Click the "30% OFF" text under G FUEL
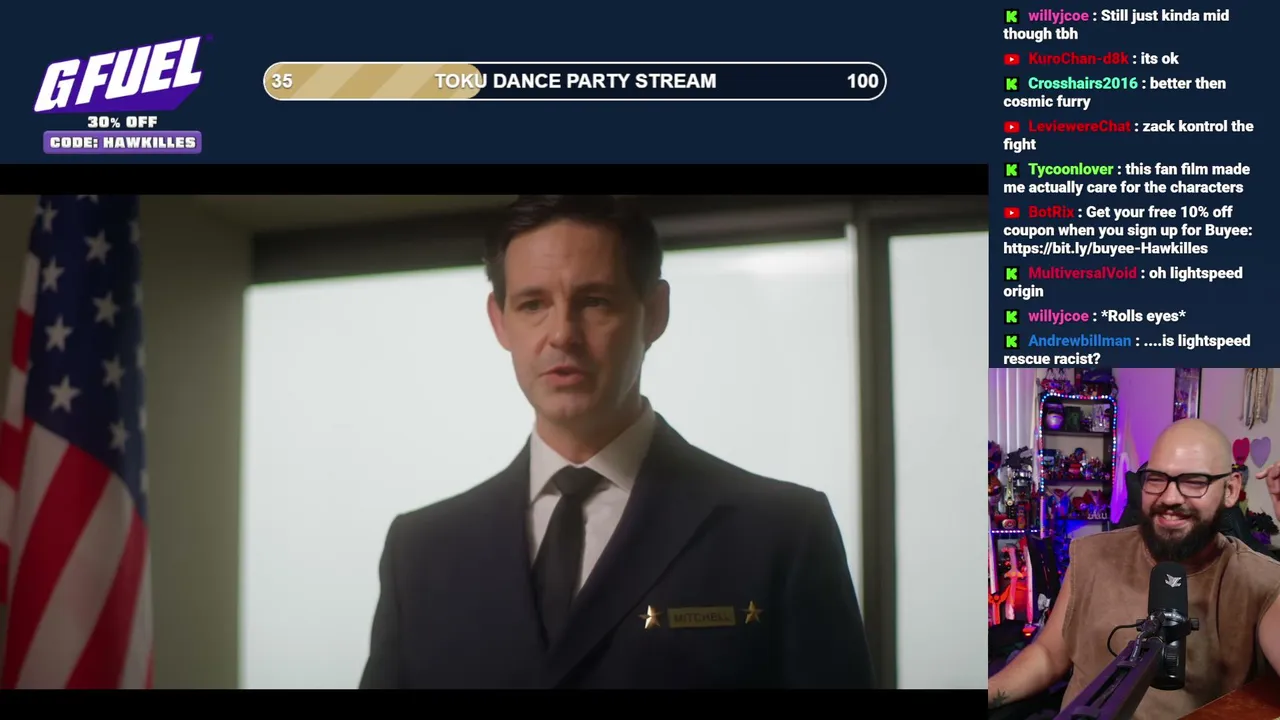The height and width of the screenshot is (720, 1280). [122, 122]
